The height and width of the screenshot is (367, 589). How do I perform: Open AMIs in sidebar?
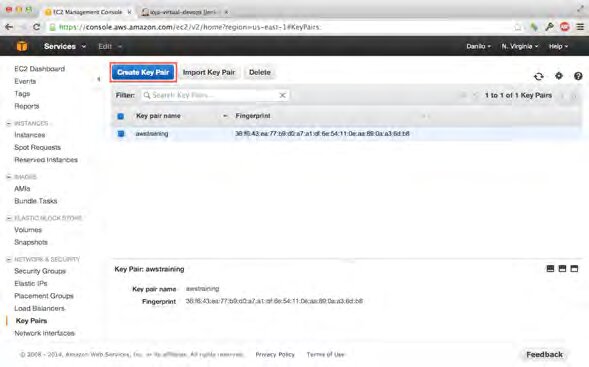coord(22,189)
